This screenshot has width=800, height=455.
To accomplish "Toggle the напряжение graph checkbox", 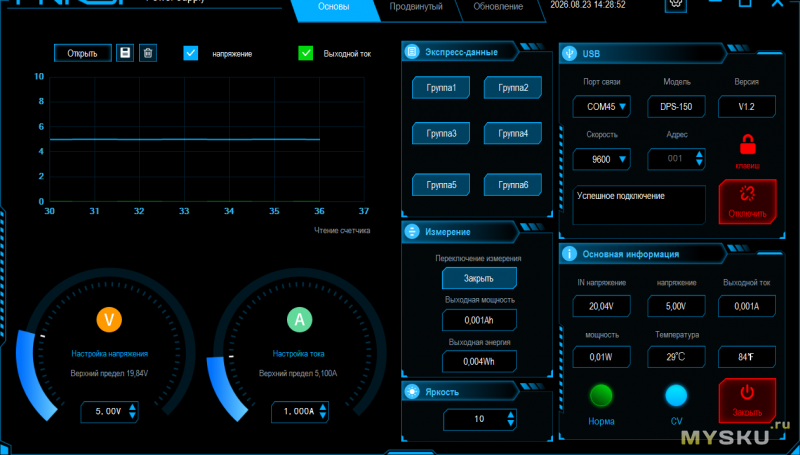I will pyautogui.click(x=191, y=53).
